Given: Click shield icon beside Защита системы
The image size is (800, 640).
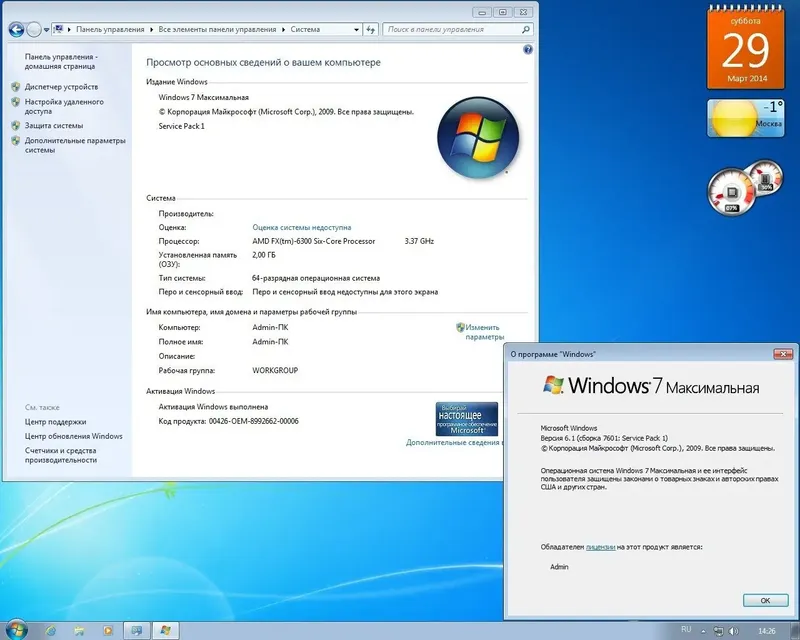Looking at the screenshot, I should click(16, 126).
